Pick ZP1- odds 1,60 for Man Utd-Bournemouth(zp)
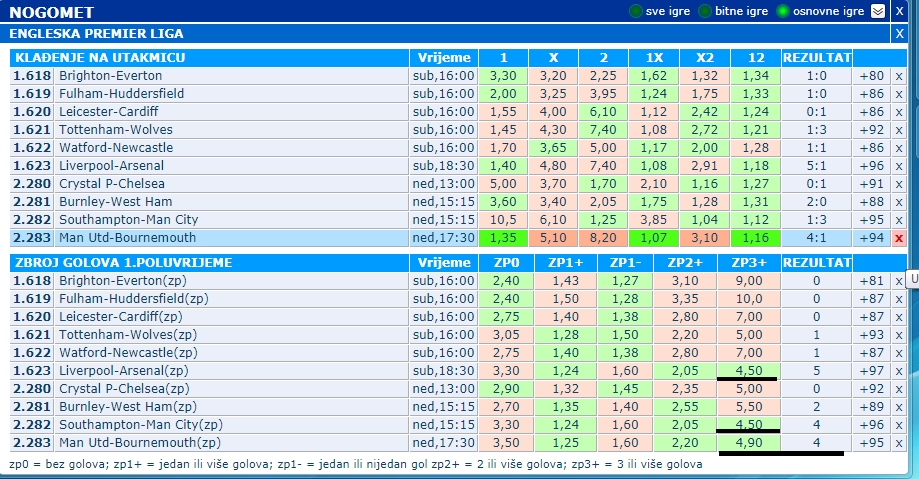The width and height of the screenshot is (919, 479). pos(625,443)
